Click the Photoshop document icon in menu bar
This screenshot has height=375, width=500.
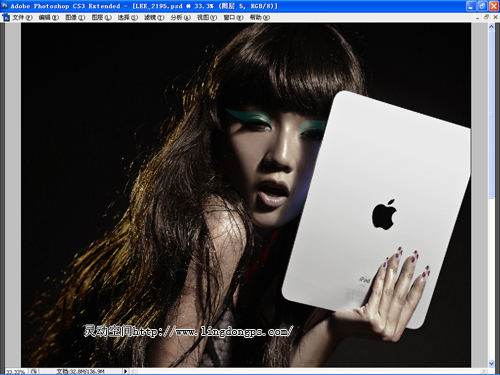point(6,18)
